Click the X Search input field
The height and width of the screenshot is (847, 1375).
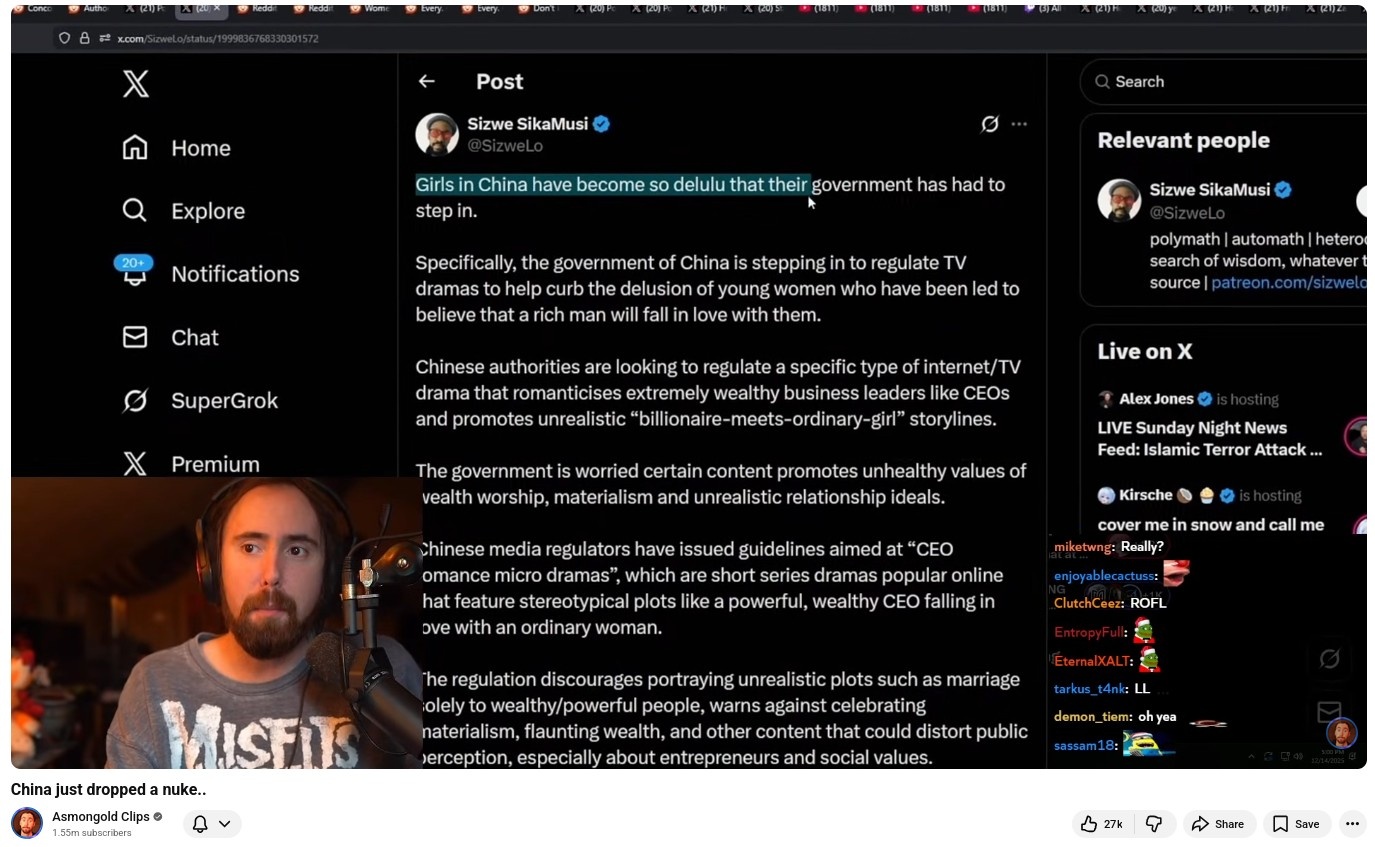[x=1225, y=82]
